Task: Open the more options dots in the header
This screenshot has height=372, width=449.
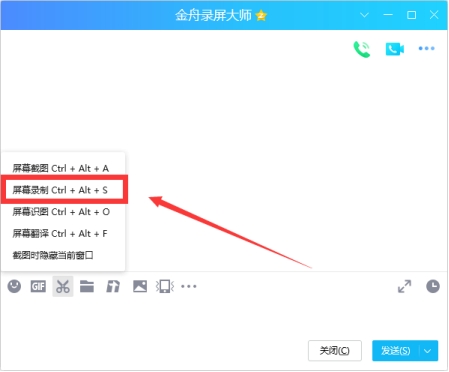Action: pos(427,48)
